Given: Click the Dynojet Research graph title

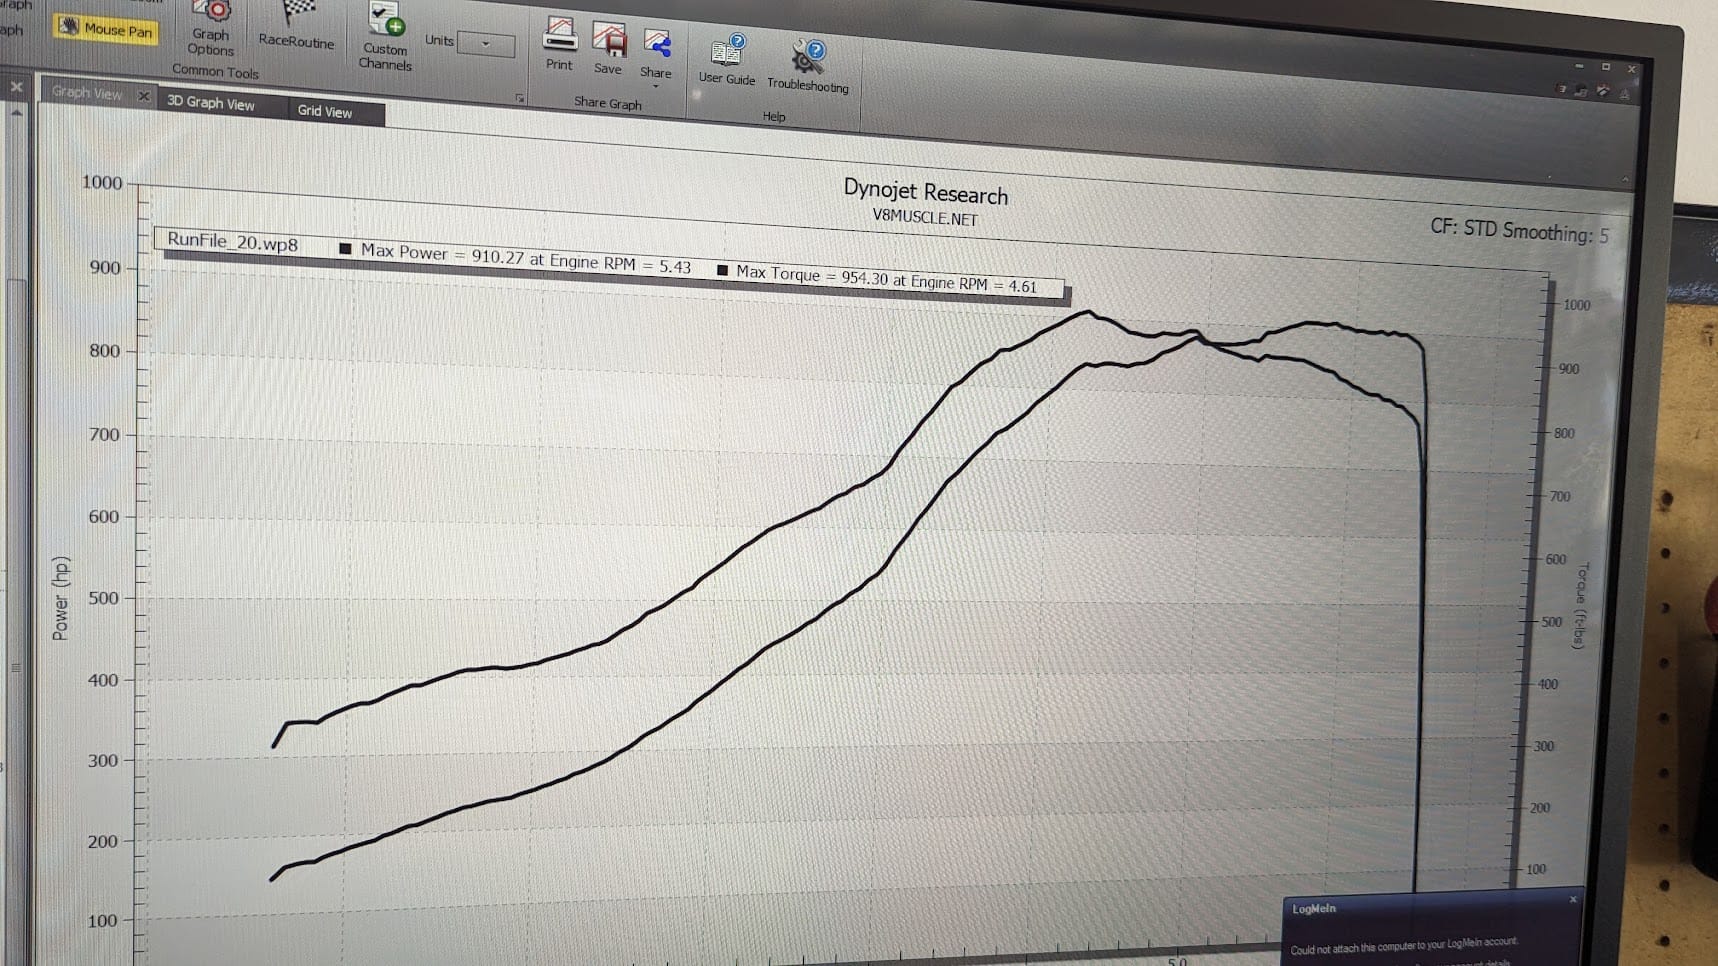Looking at the screenshot, I should pos(926,190).
